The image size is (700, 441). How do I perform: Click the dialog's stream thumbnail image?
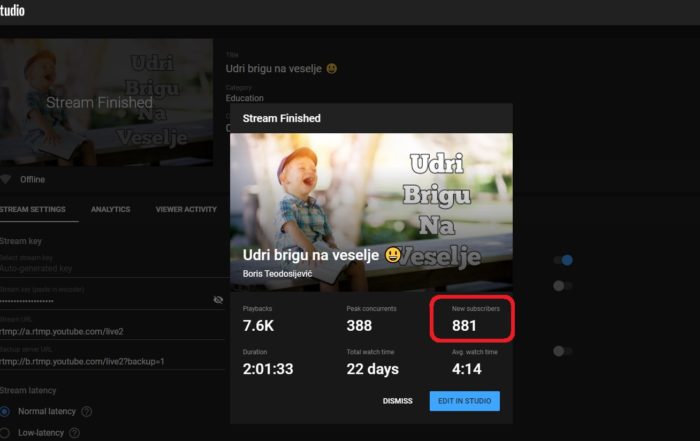[371, 212]
